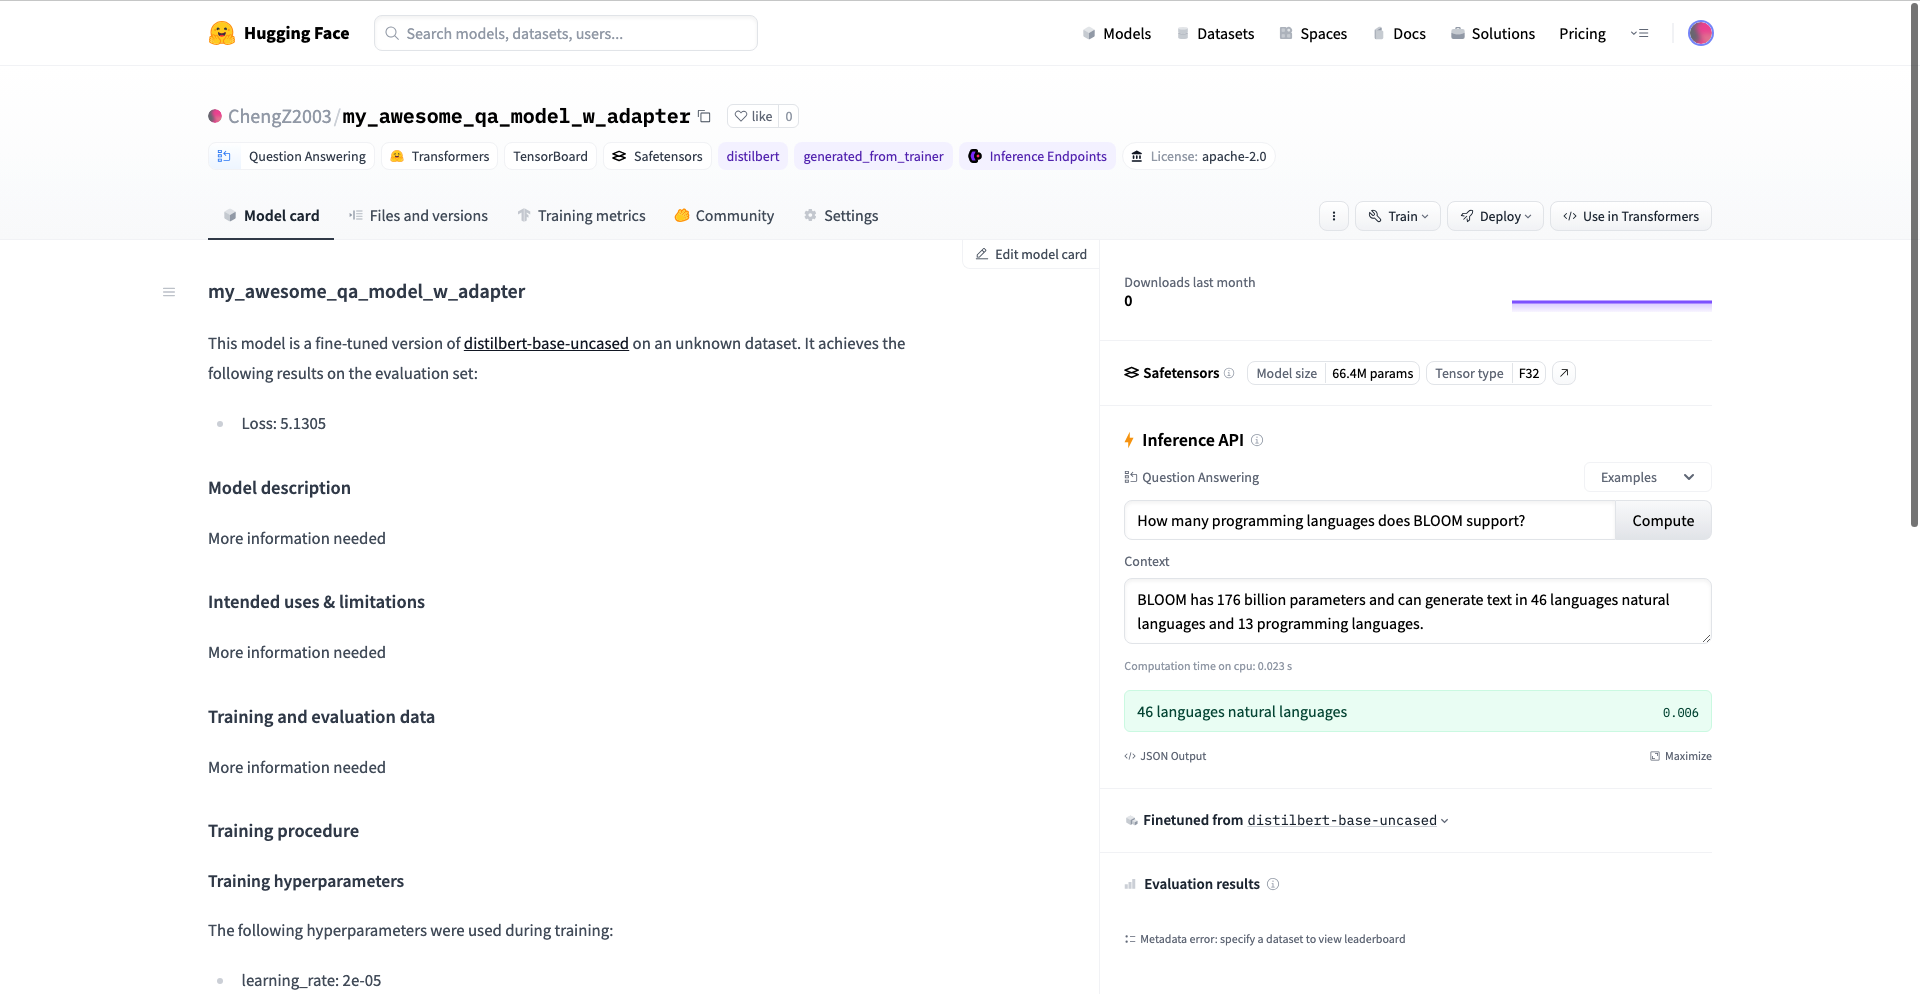Screen dimensions: 1920x994
Task: Open the Training metrics tab
Action: [x=581, y=216]
